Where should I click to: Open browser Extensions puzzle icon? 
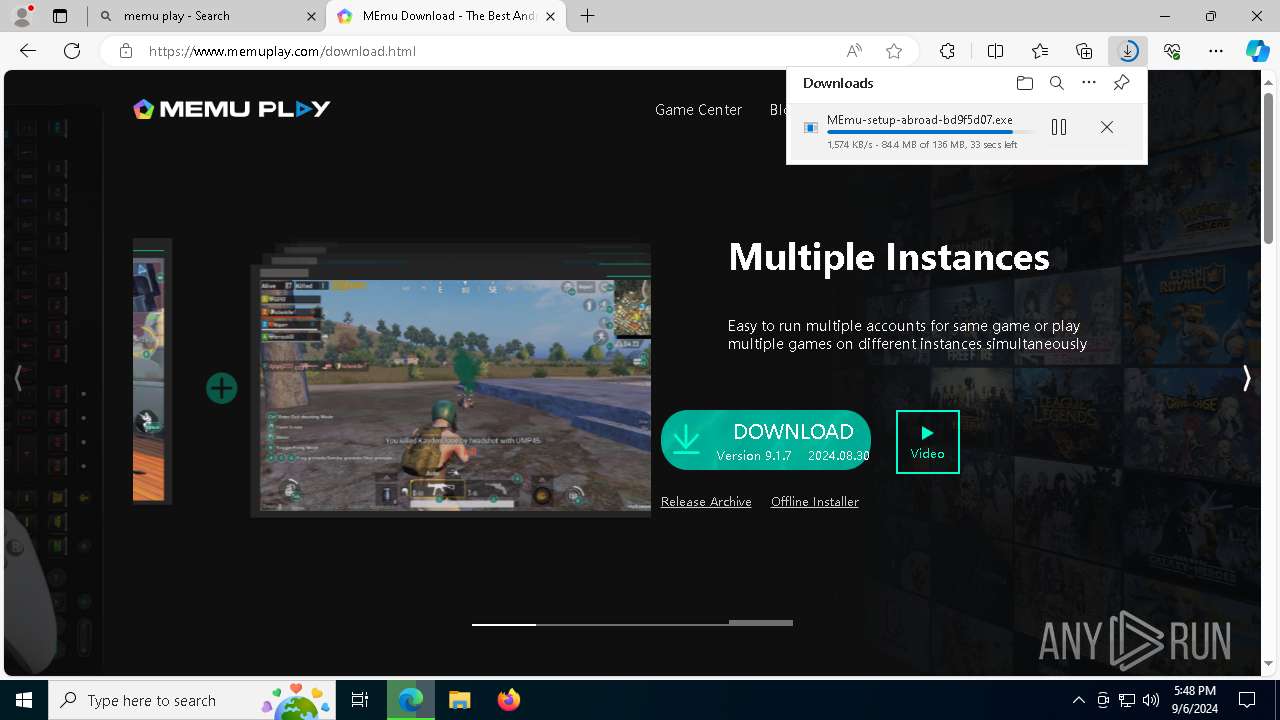947,51
